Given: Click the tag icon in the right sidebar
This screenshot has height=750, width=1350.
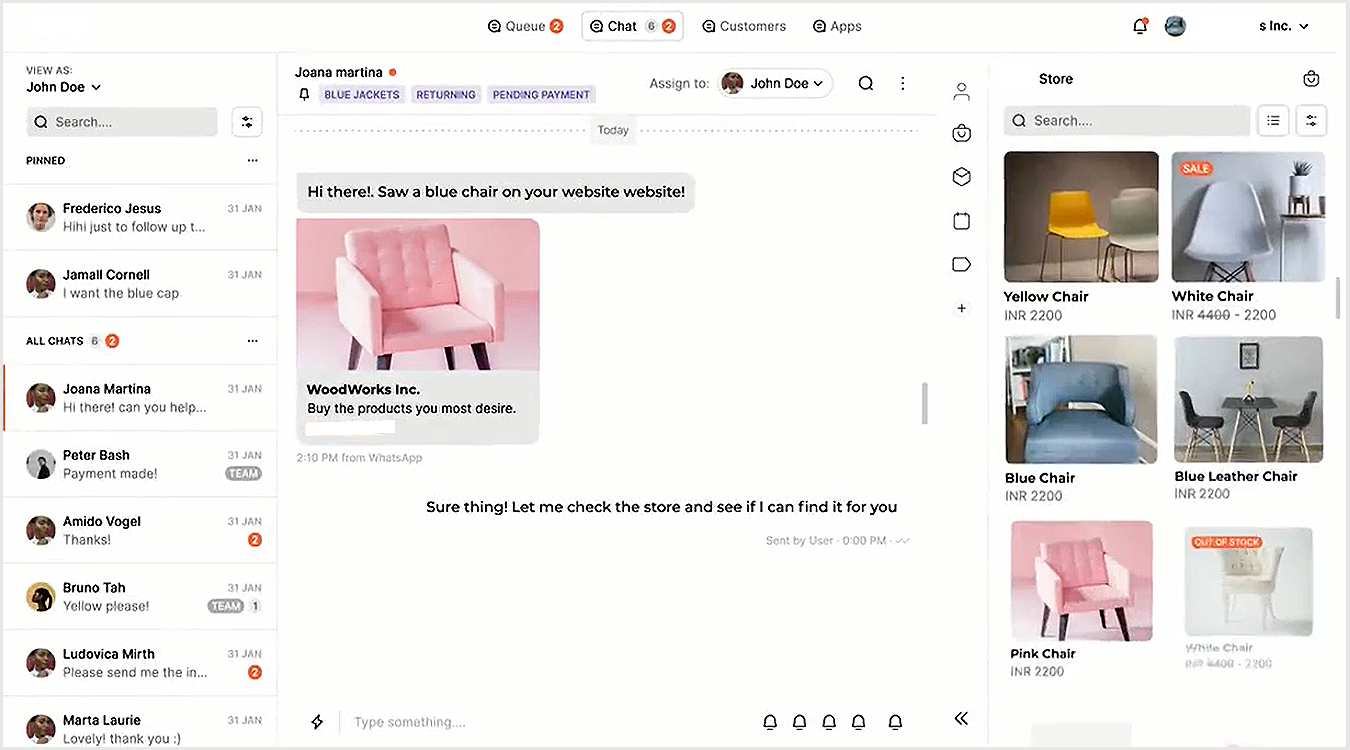Looking at the screenshot, I should [961, 263].
